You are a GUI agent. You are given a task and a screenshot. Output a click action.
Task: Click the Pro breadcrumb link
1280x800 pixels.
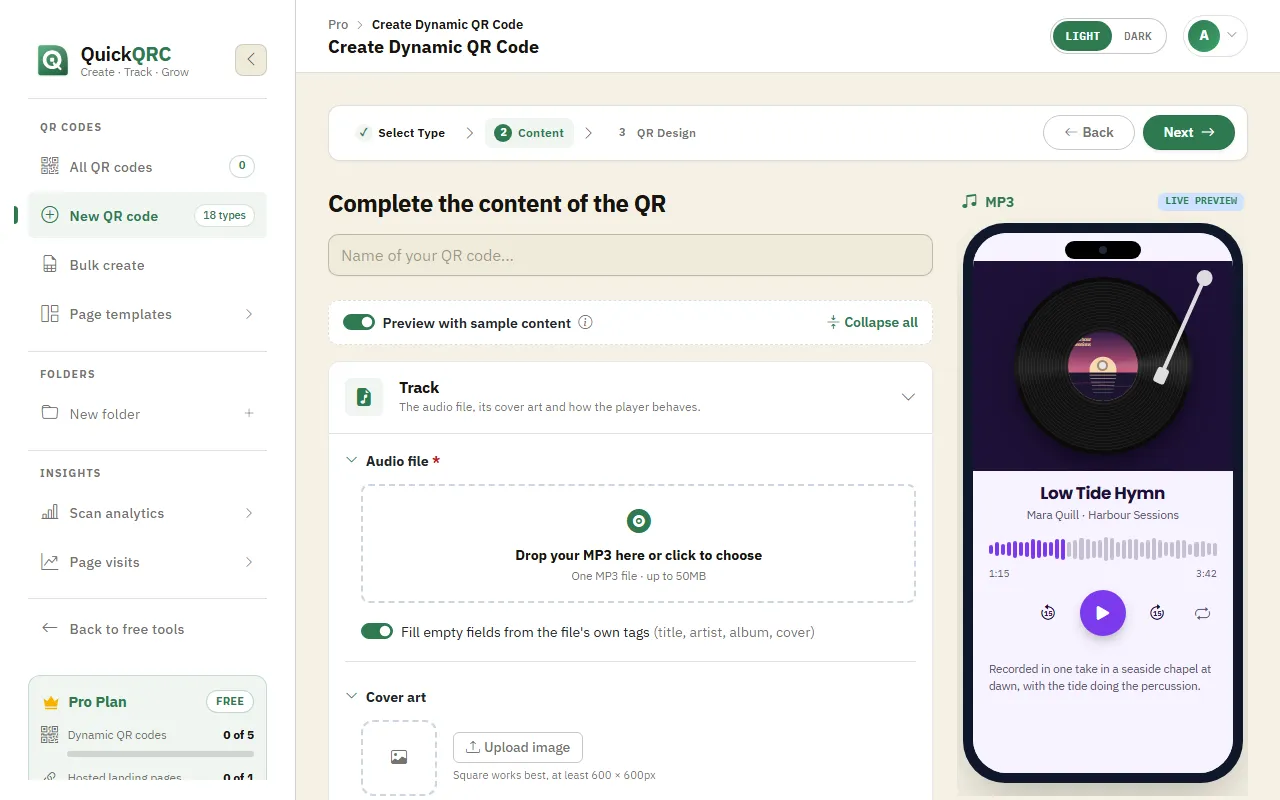pos(338,24)
